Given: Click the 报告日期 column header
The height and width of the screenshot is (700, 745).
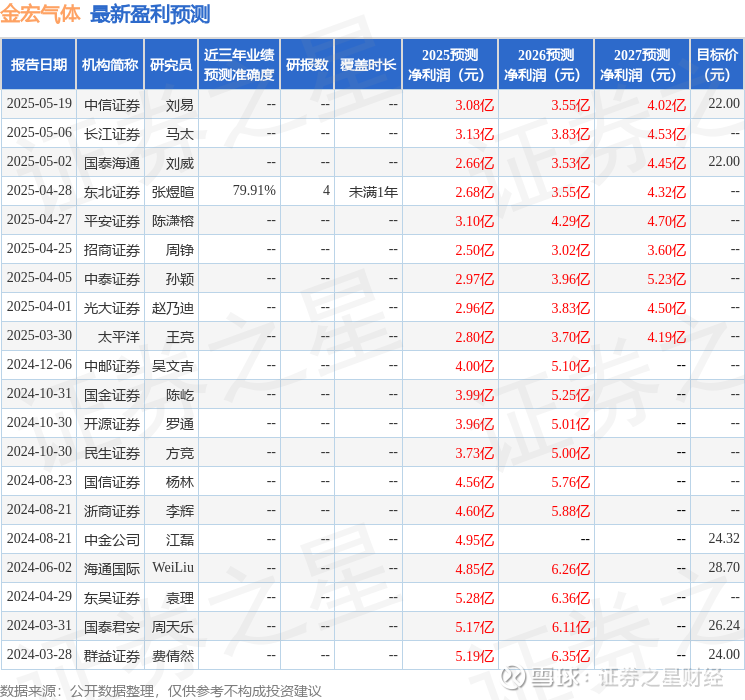Looking at the screenshot, I should tap(38, 65).
